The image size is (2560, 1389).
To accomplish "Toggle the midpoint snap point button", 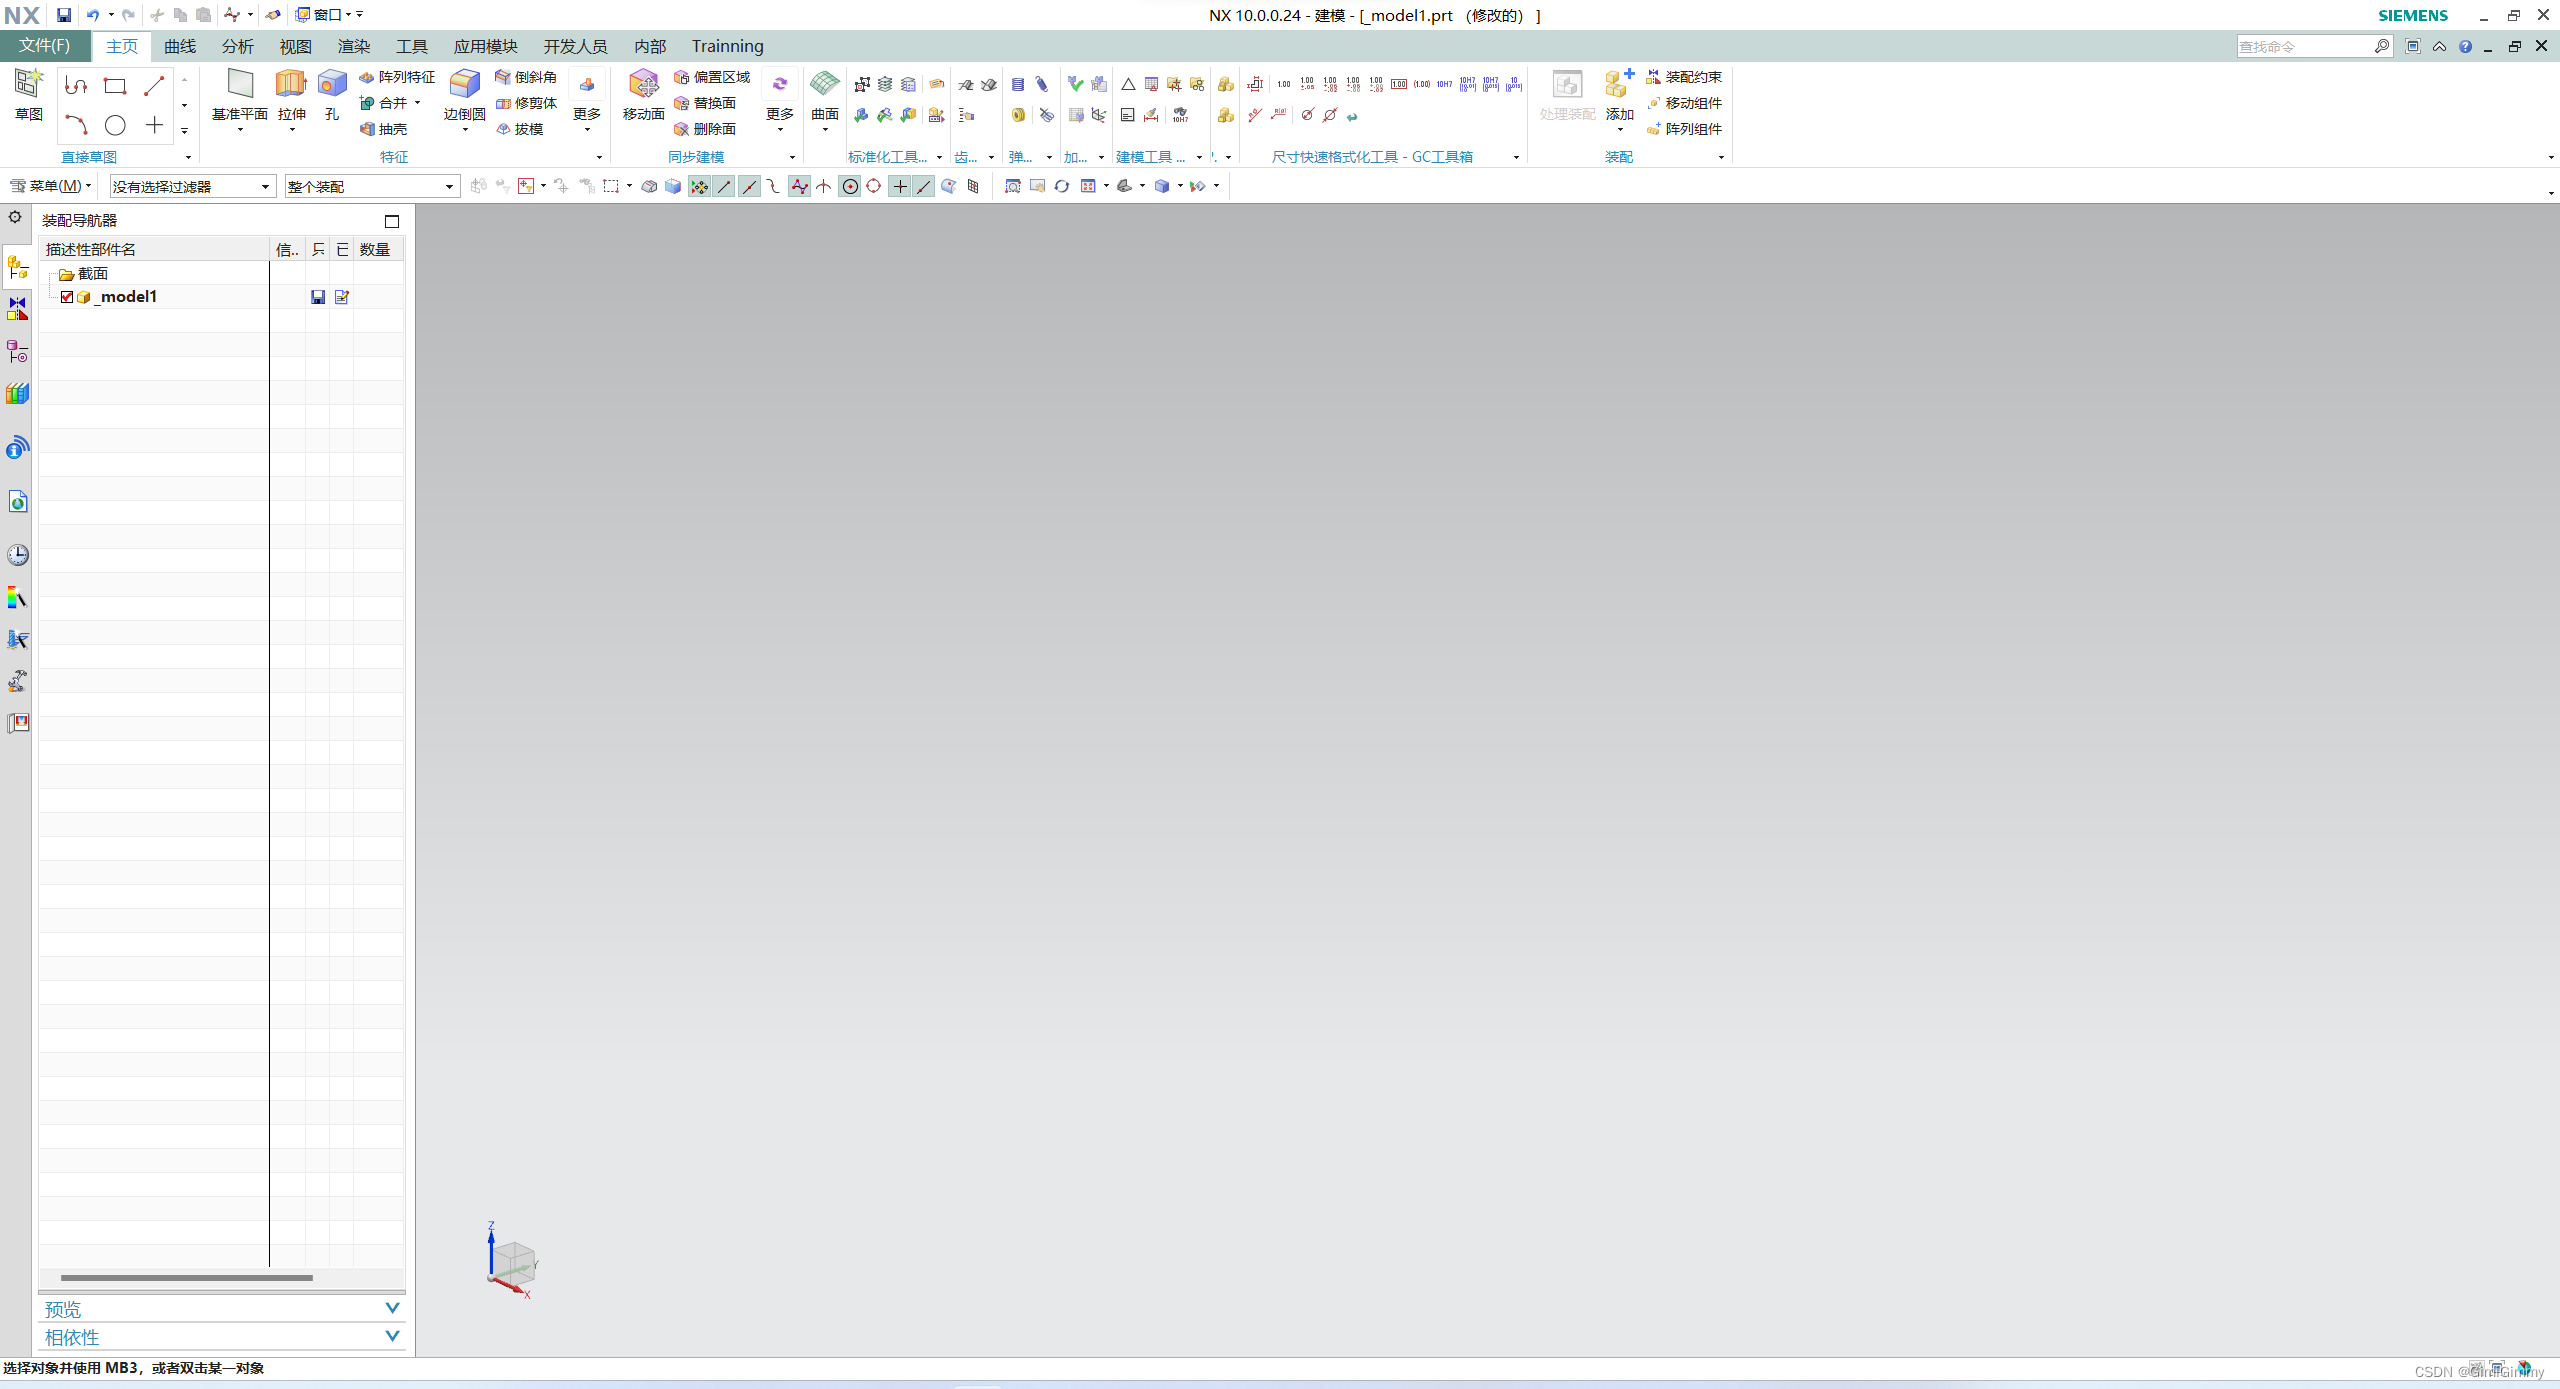I will (x=749, y=186).
